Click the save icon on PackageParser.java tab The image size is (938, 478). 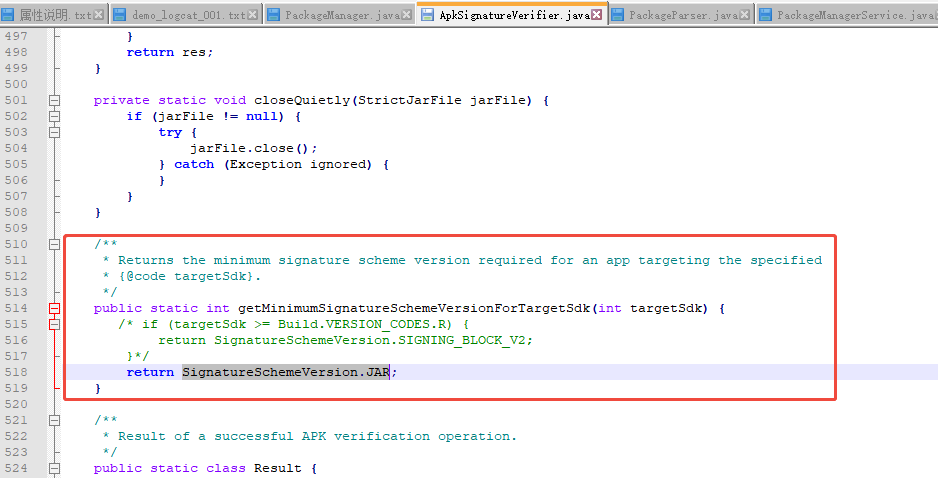coord(618,15)
